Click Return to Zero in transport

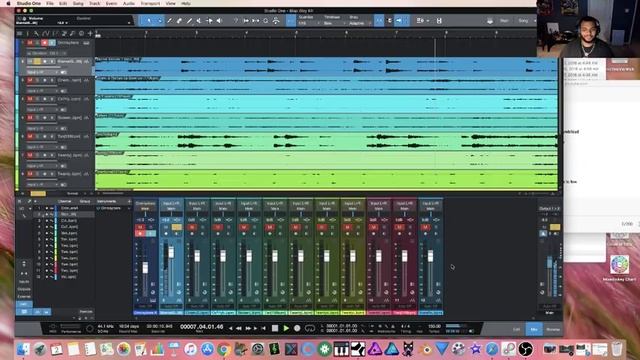click(264, 328)
